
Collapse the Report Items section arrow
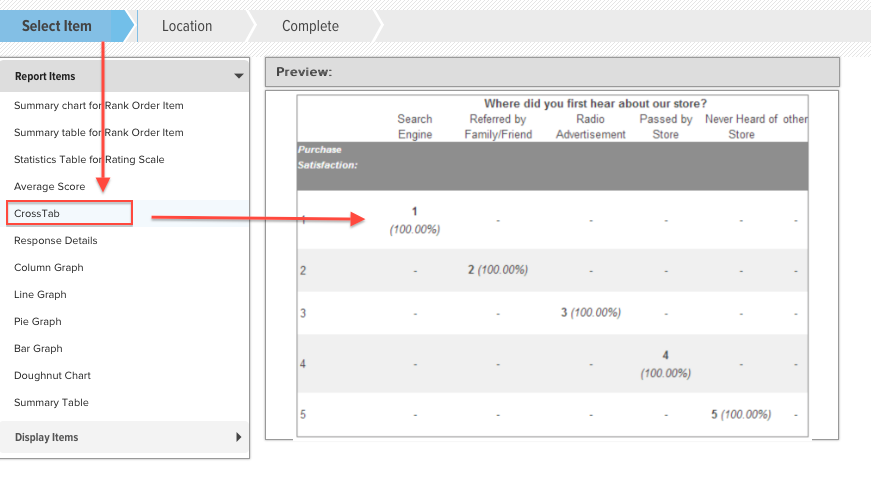tap(239, 76)
